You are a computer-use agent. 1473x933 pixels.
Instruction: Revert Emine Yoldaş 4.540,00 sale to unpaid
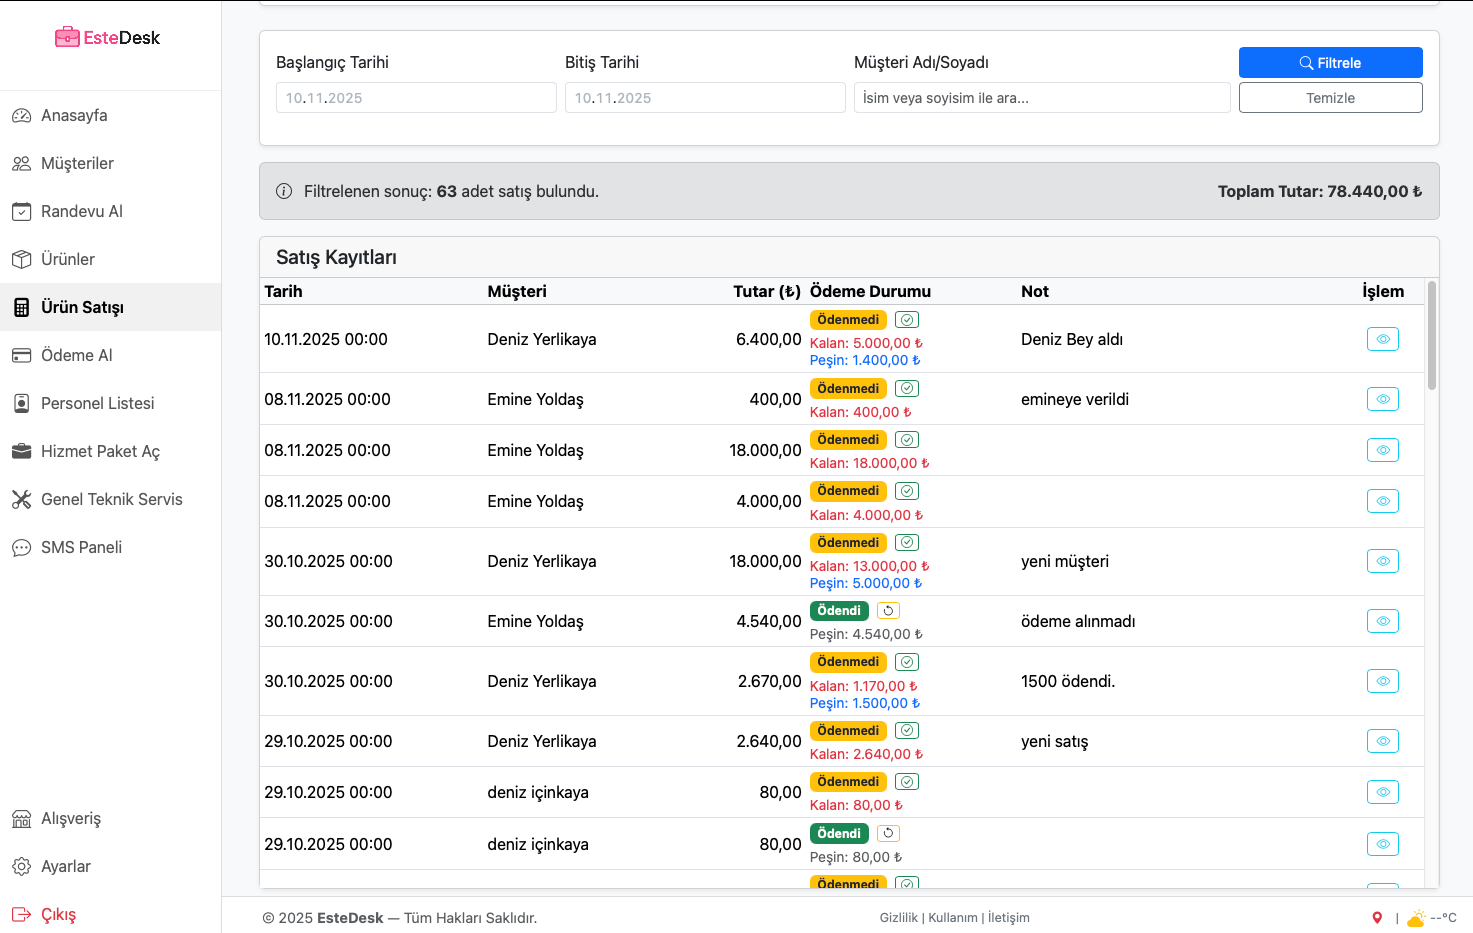click(x=888, y=611)
